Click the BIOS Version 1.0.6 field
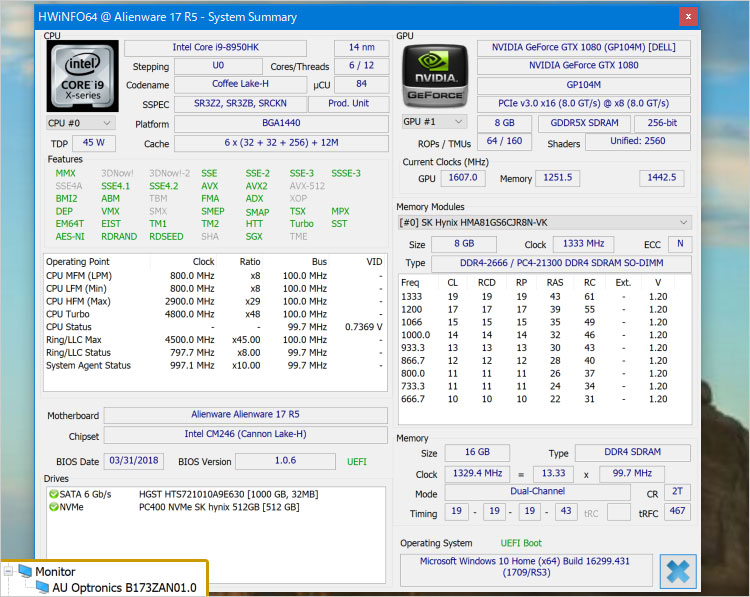750x597 pixels. click(x=285, y=461)
